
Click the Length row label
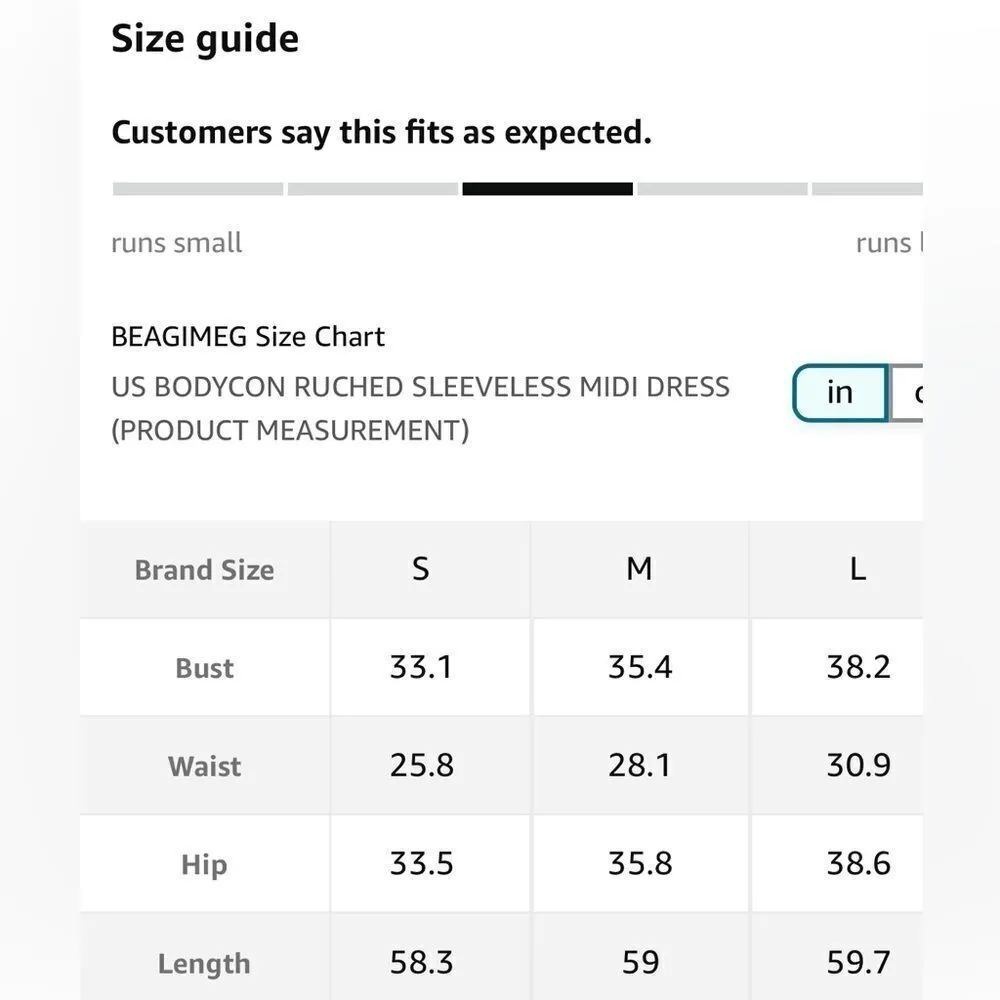click(x=204, y=963)
